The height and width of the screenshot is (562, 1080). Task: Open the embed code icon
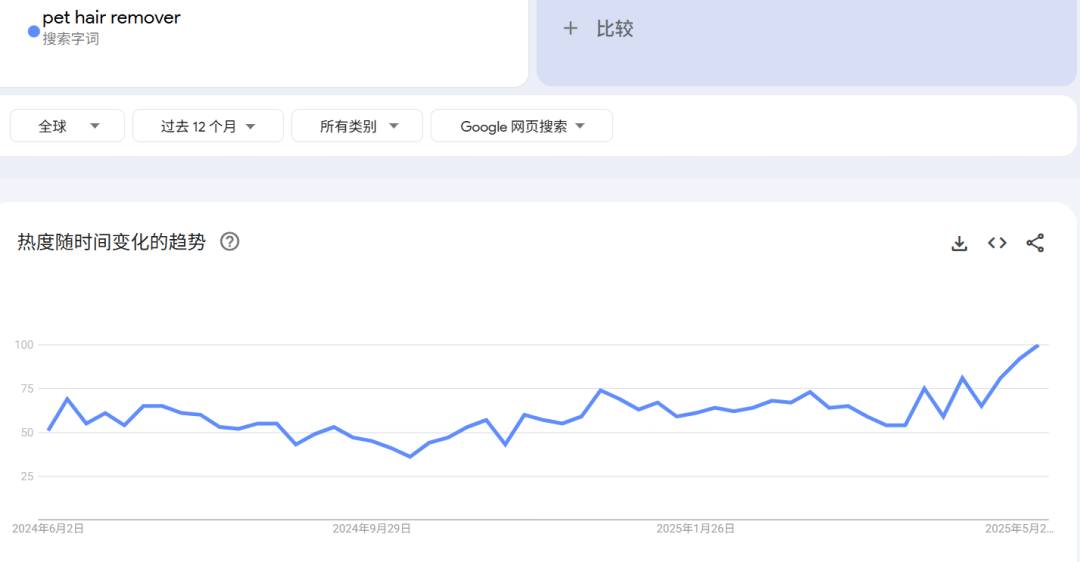pyautogui.click(x=997, y=243)
